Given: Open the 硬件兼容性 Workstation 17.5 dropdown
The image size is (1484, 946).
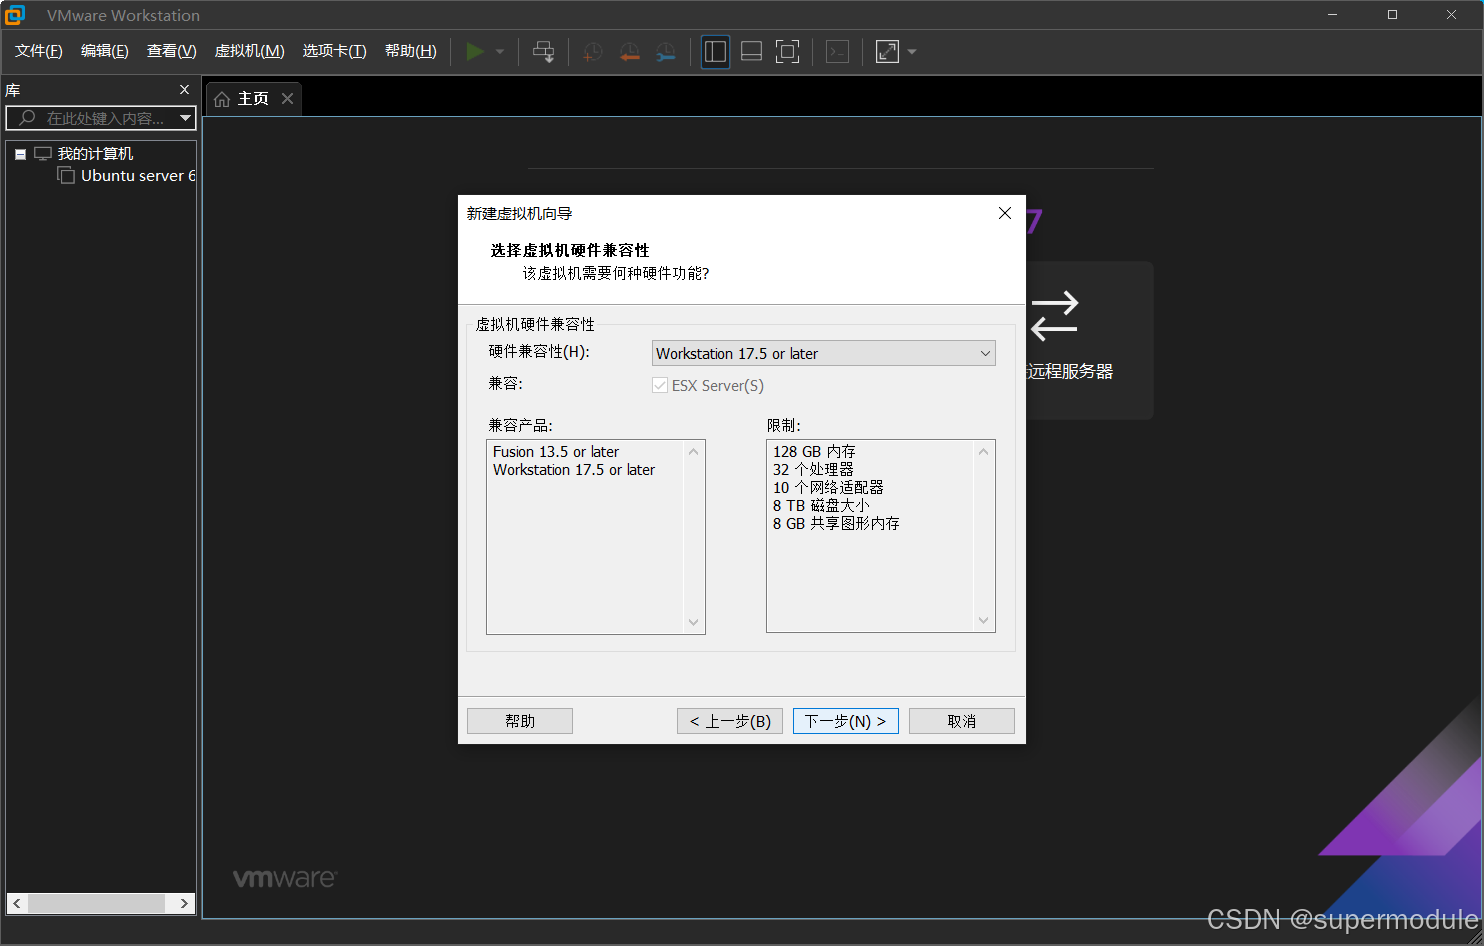Looking at the screenshot, I should coord(824,353).
